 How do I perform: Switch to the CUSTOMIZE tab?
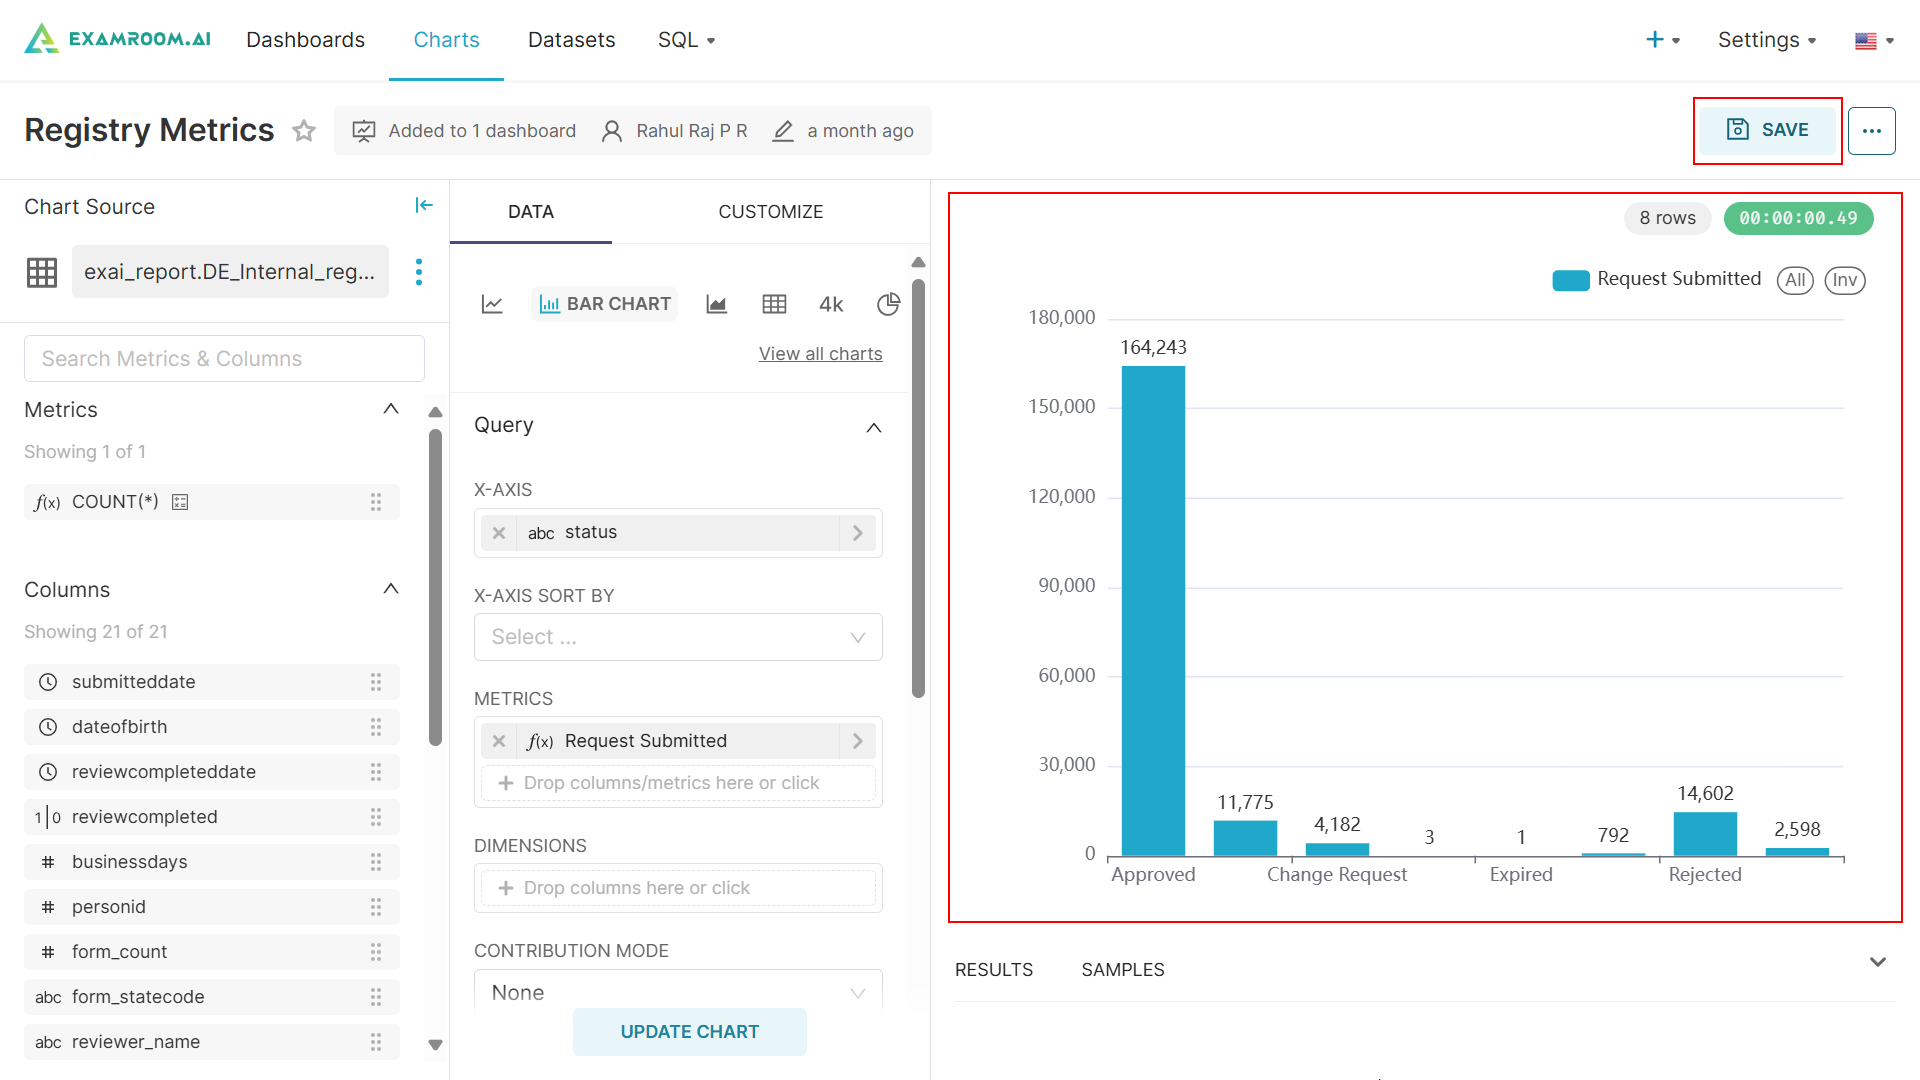click(770, 212)
